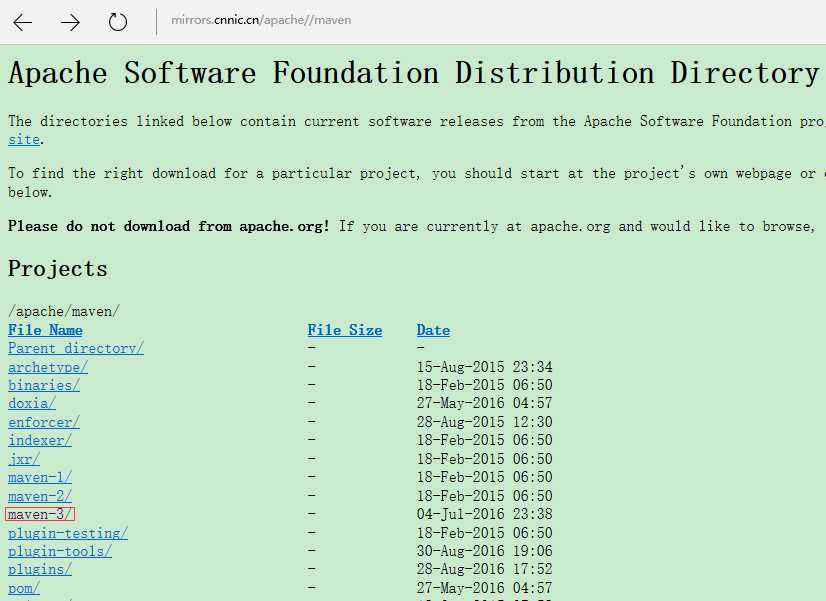Click the /apache/maven/ path text
This screenshot has height=601, width=826.
click(64, 311)
